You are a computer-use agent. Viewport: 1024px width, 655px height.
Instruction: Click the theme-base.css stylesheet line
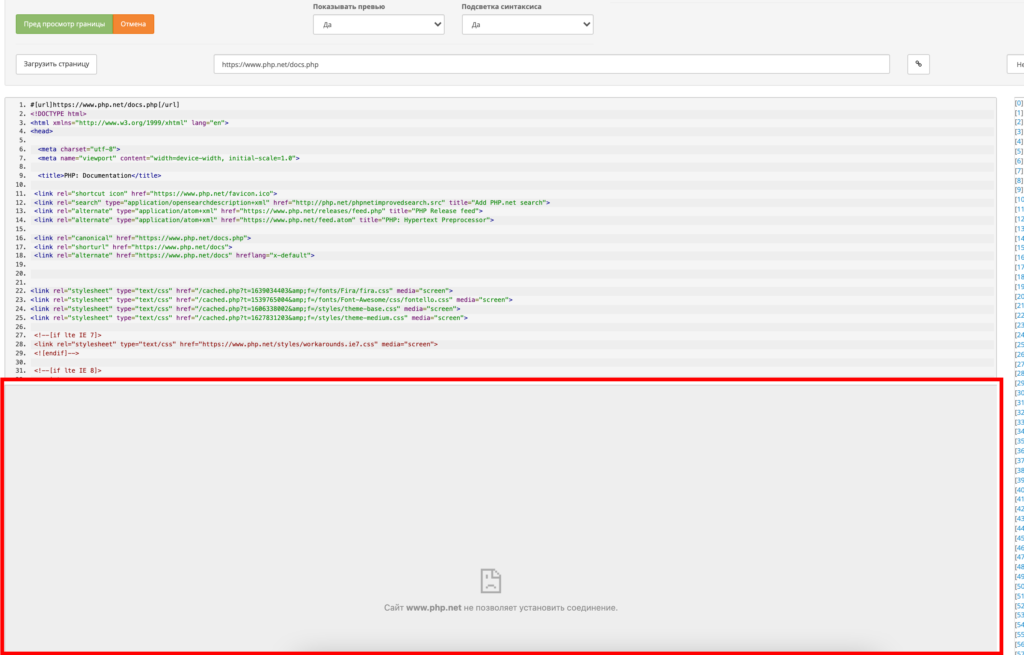pyautogui.click(x=245, y=308)
